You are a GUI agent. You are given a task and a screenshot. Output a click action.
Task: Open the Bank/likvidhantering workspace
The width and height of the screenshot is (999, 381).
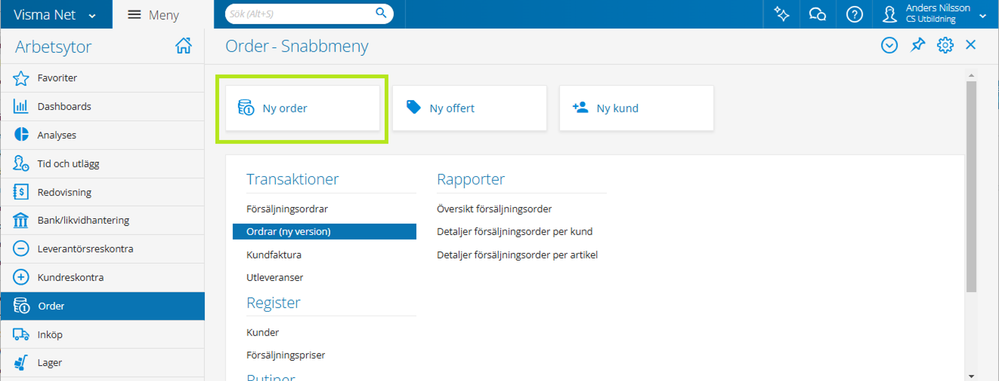(x=103, y=220)
